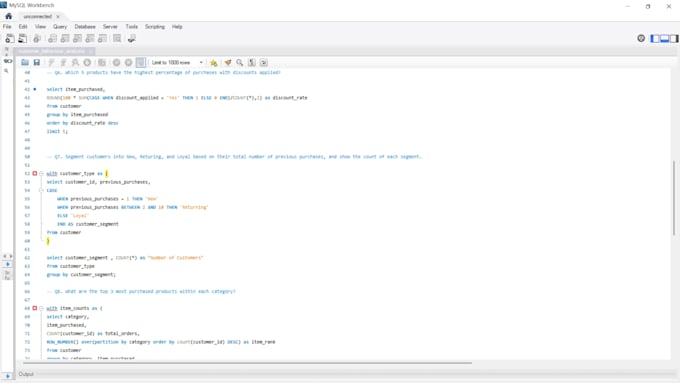Click the ROW_NUMBER() over(partition by category line
This screenshot has width=680, height=383.
point(161,342)
